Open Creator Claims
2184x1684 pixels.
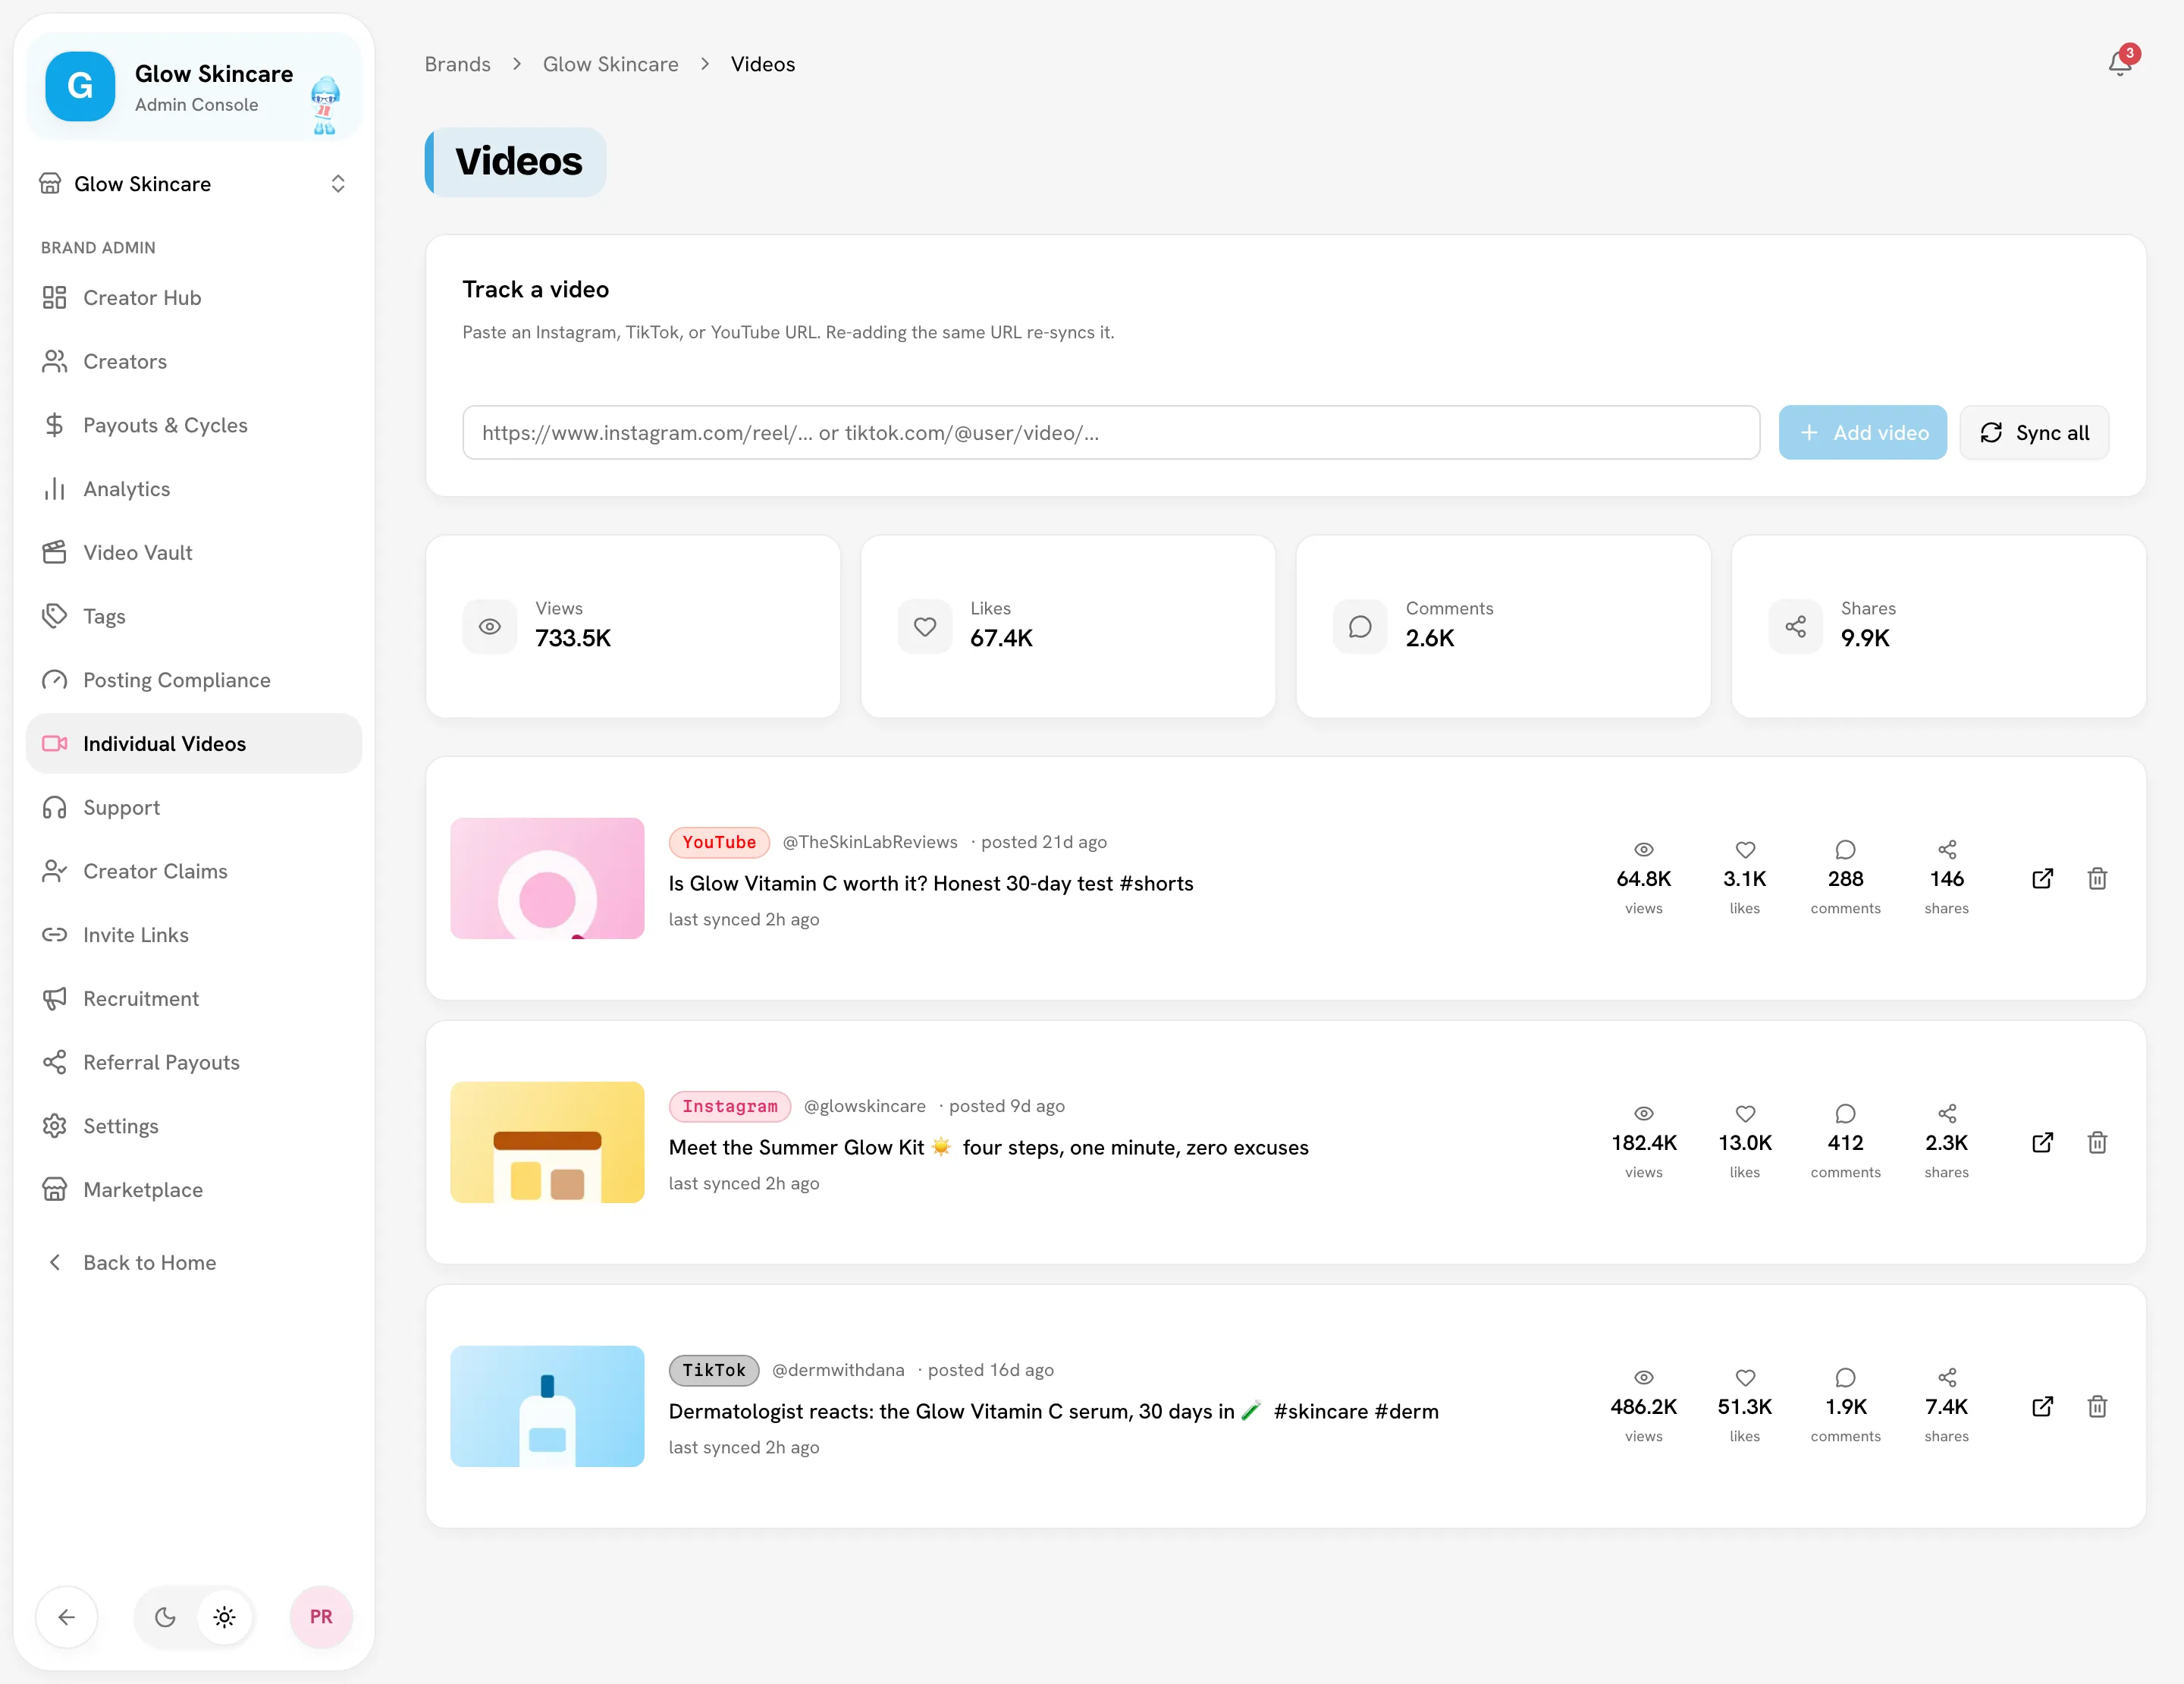coord(194,871)
